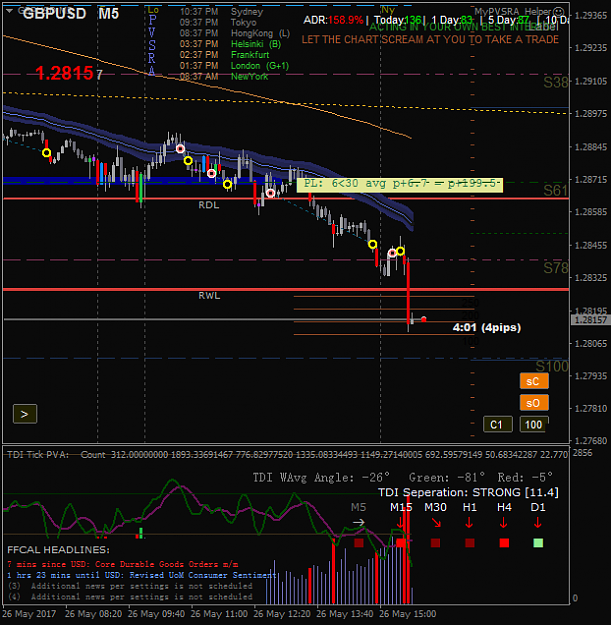Viewport: 611px width, 625px height.
Task: Click the HongKong (L) session row
Action: coord(235,33)
